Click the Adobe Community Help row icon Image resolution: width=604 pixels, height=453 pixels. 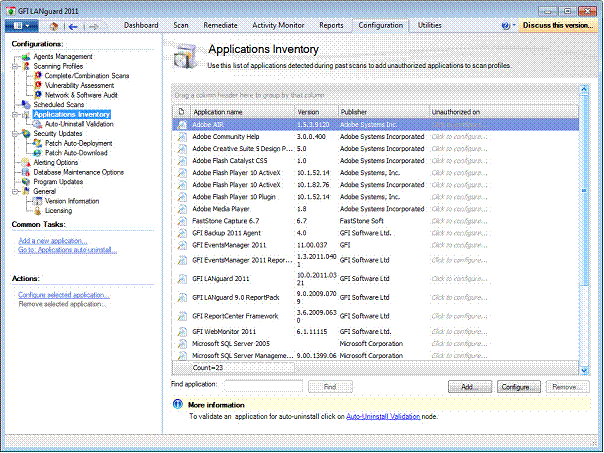coord(182,137)
